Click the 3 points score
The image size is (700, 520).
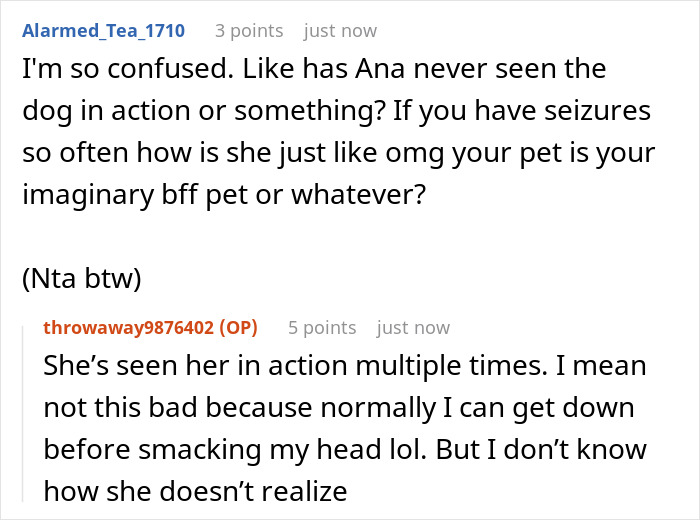tap(249, 31)
